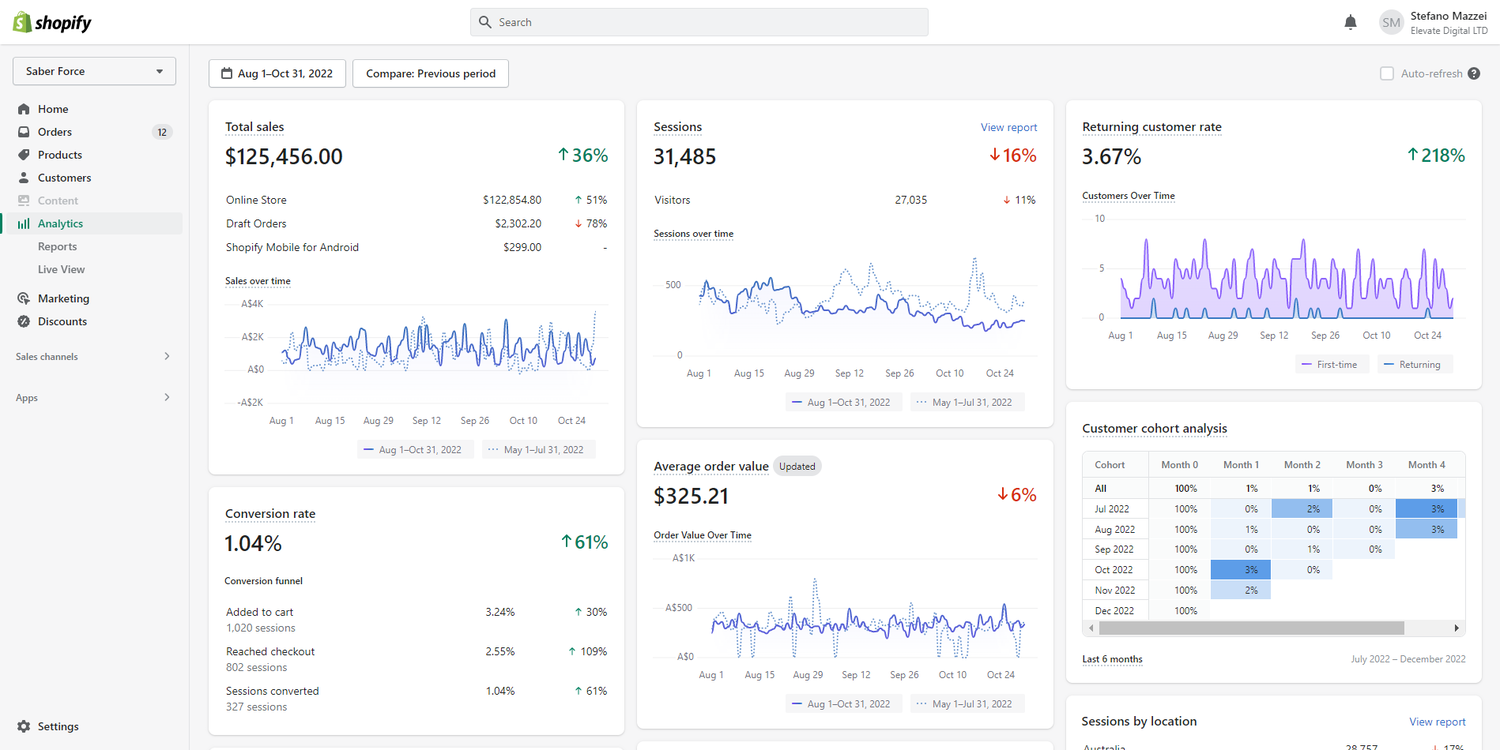Image resolution: width=1500 pixels, height=750 pixels.
Task: Click the Nov 2022 Month 1 2% cell
Action: tap(1240, 590)
